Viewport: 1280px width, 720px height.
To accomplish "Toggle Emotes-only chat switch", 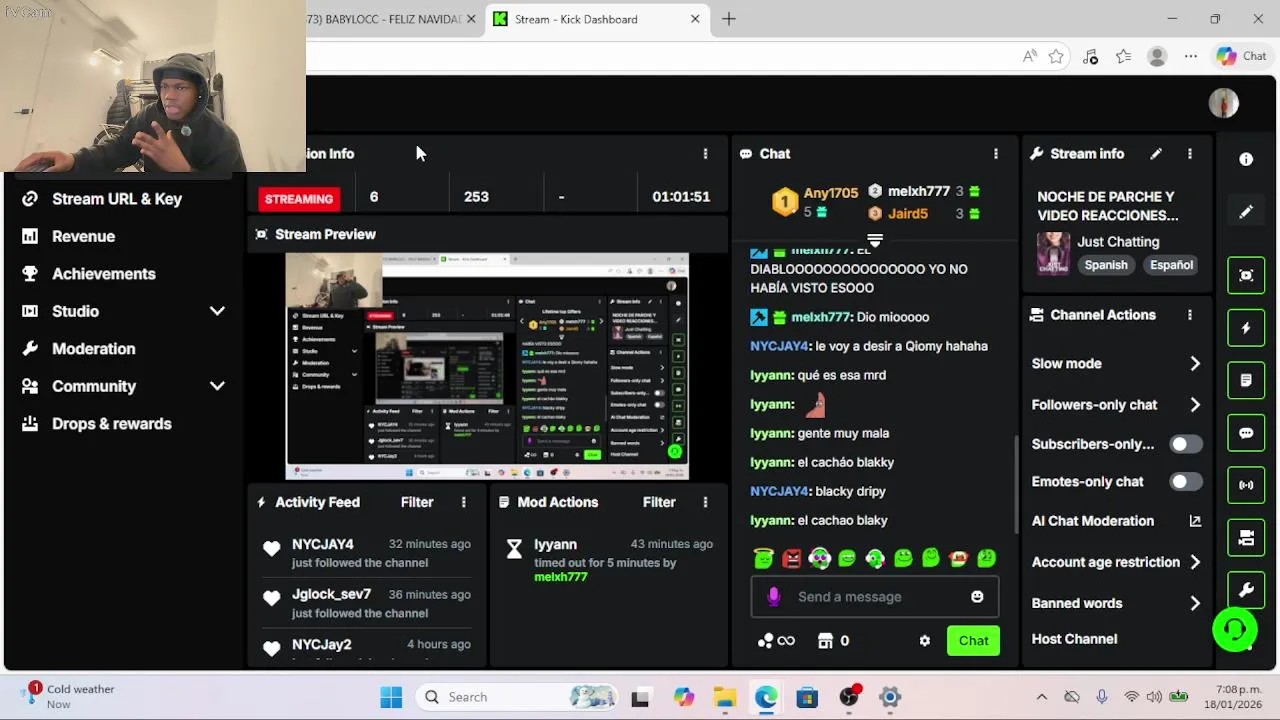I will coord(1185,482).
